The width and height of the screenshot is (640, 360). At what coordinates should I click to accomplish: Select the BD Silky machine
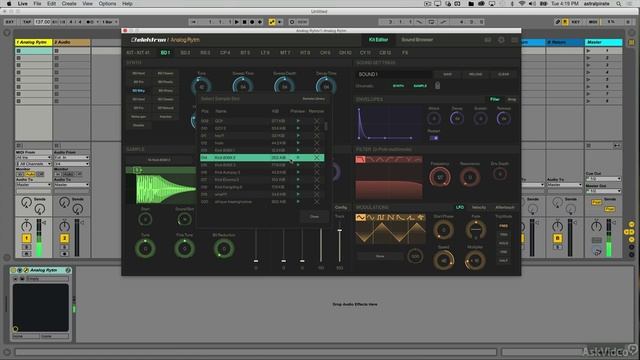click(139, 91)
